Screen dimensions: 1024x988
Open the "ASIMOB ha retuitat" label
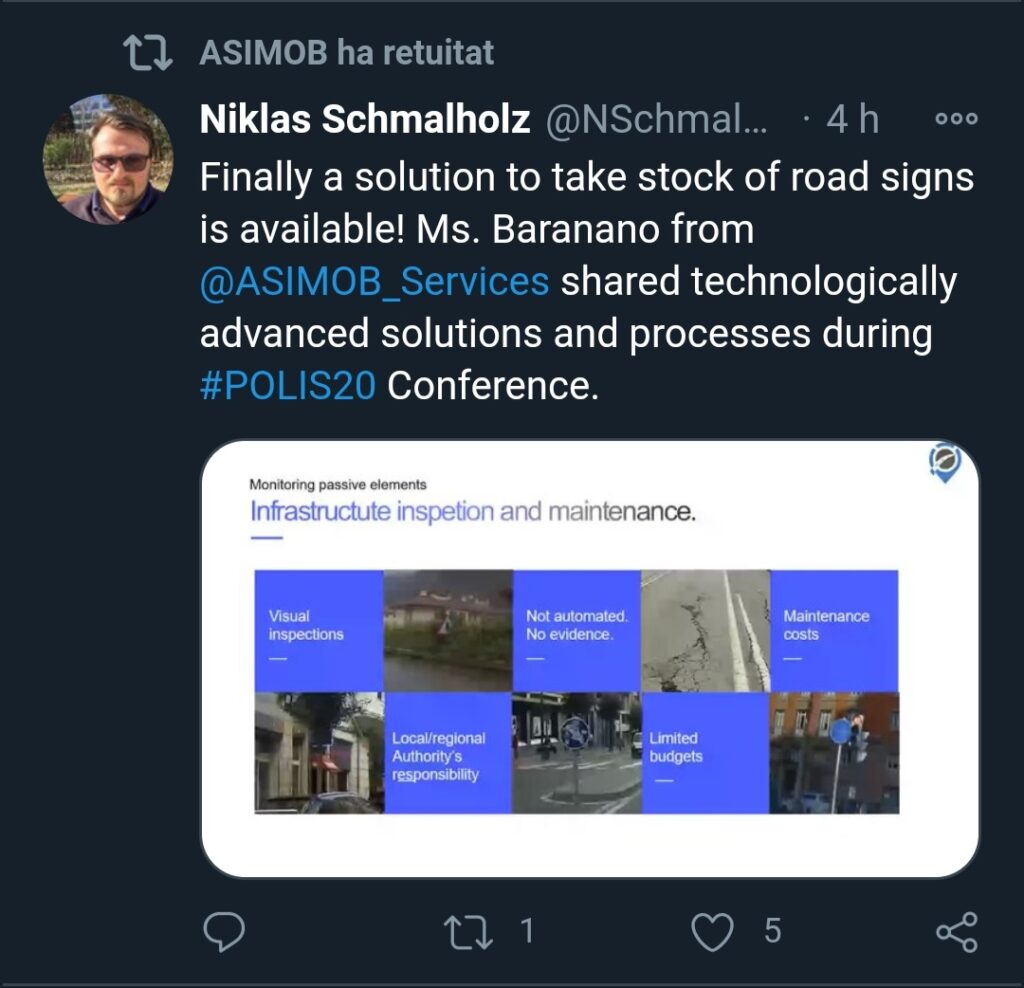(347, 52)
